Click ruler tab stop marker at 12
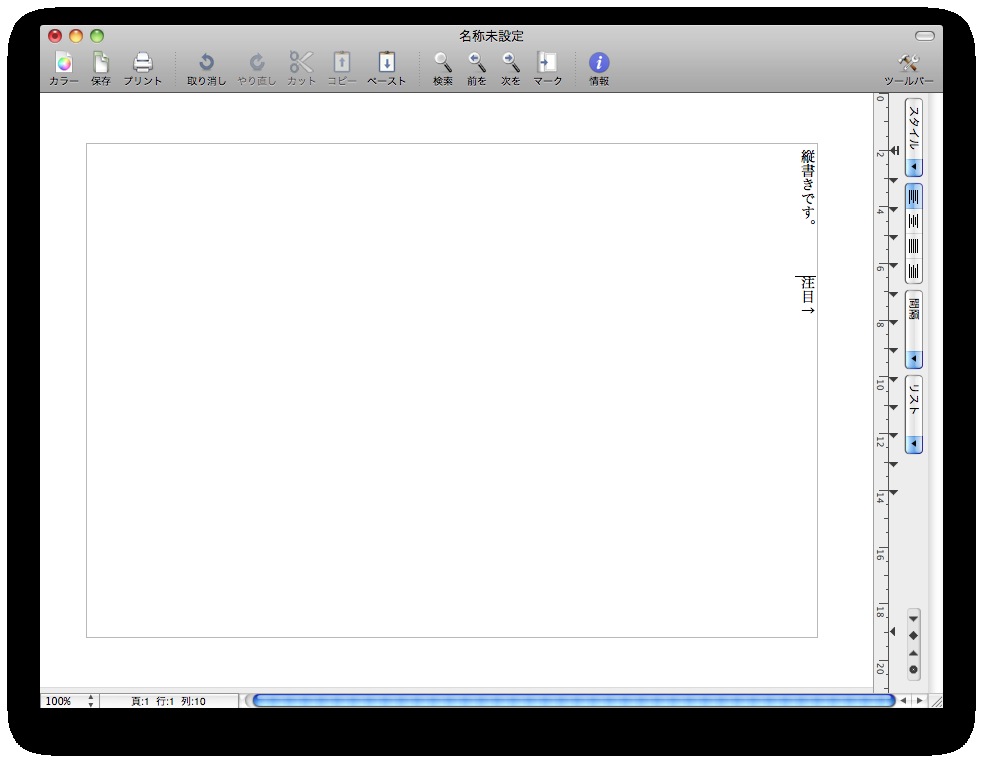The width and height of the screenshot is (983, 763). pos(893,436)
